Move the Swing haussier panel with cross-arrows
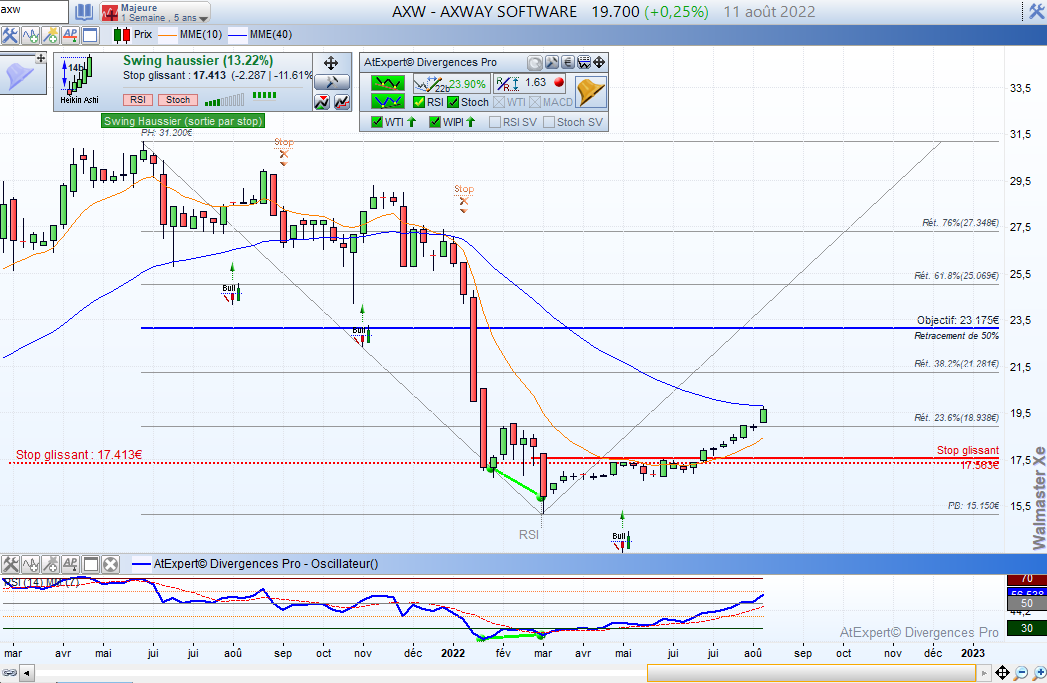The image size is (1047, 683). [331, 63]
